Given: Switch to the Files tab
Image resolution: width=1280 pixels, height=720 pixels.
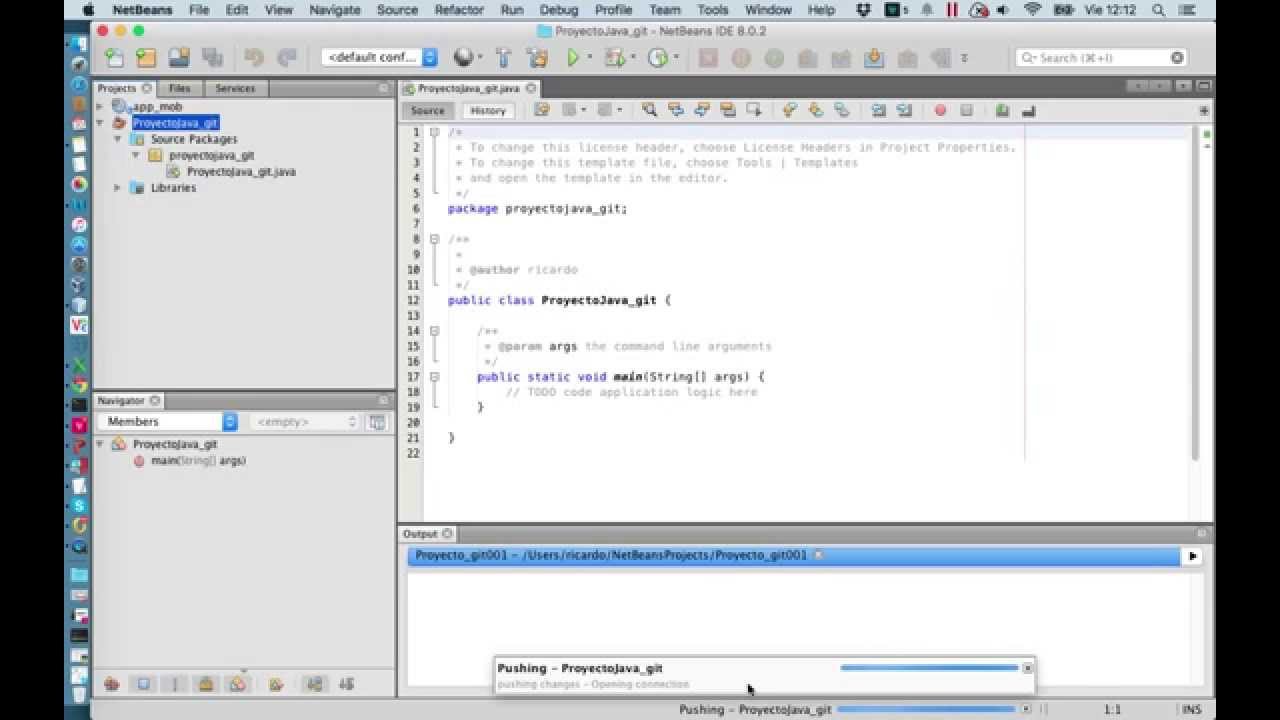Looking at the screenshot, I should pos(179,88).
